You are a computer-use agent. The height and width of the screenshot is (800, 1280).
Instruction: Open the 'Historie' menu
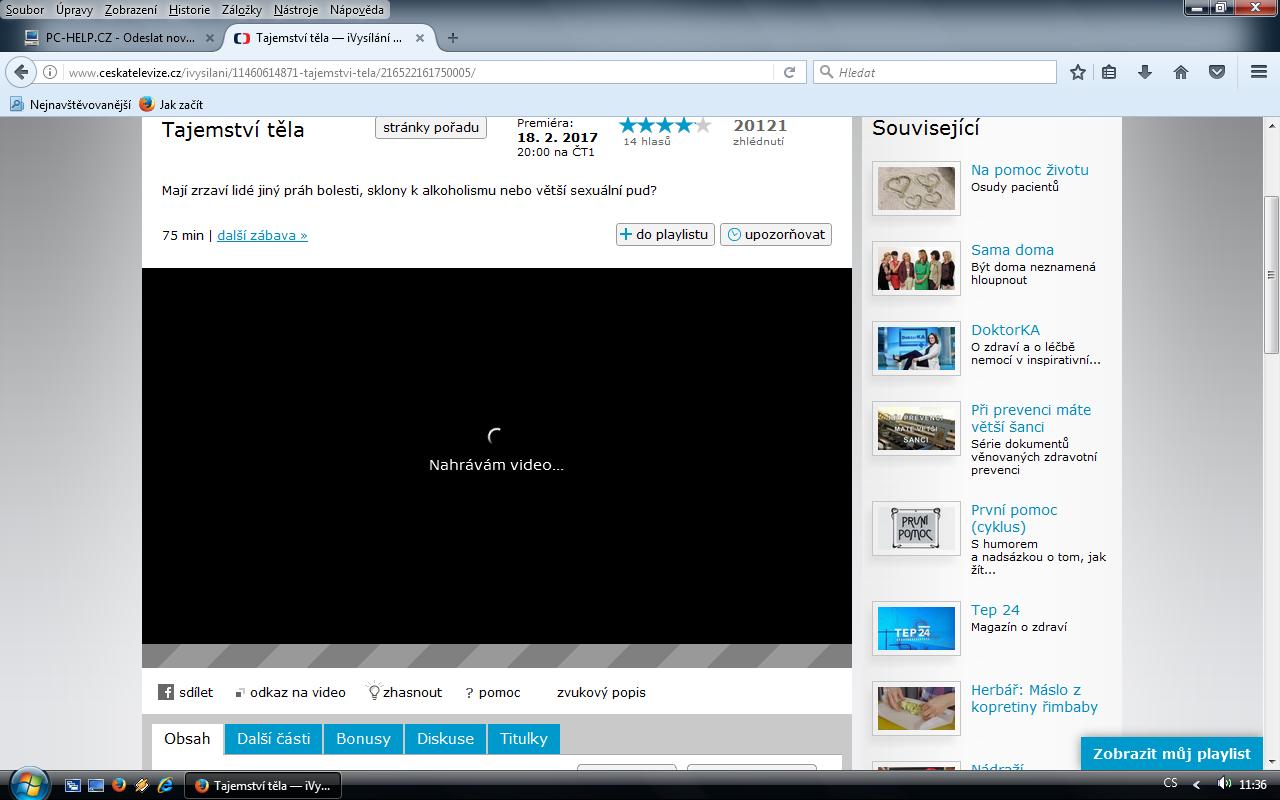(189, 9)
